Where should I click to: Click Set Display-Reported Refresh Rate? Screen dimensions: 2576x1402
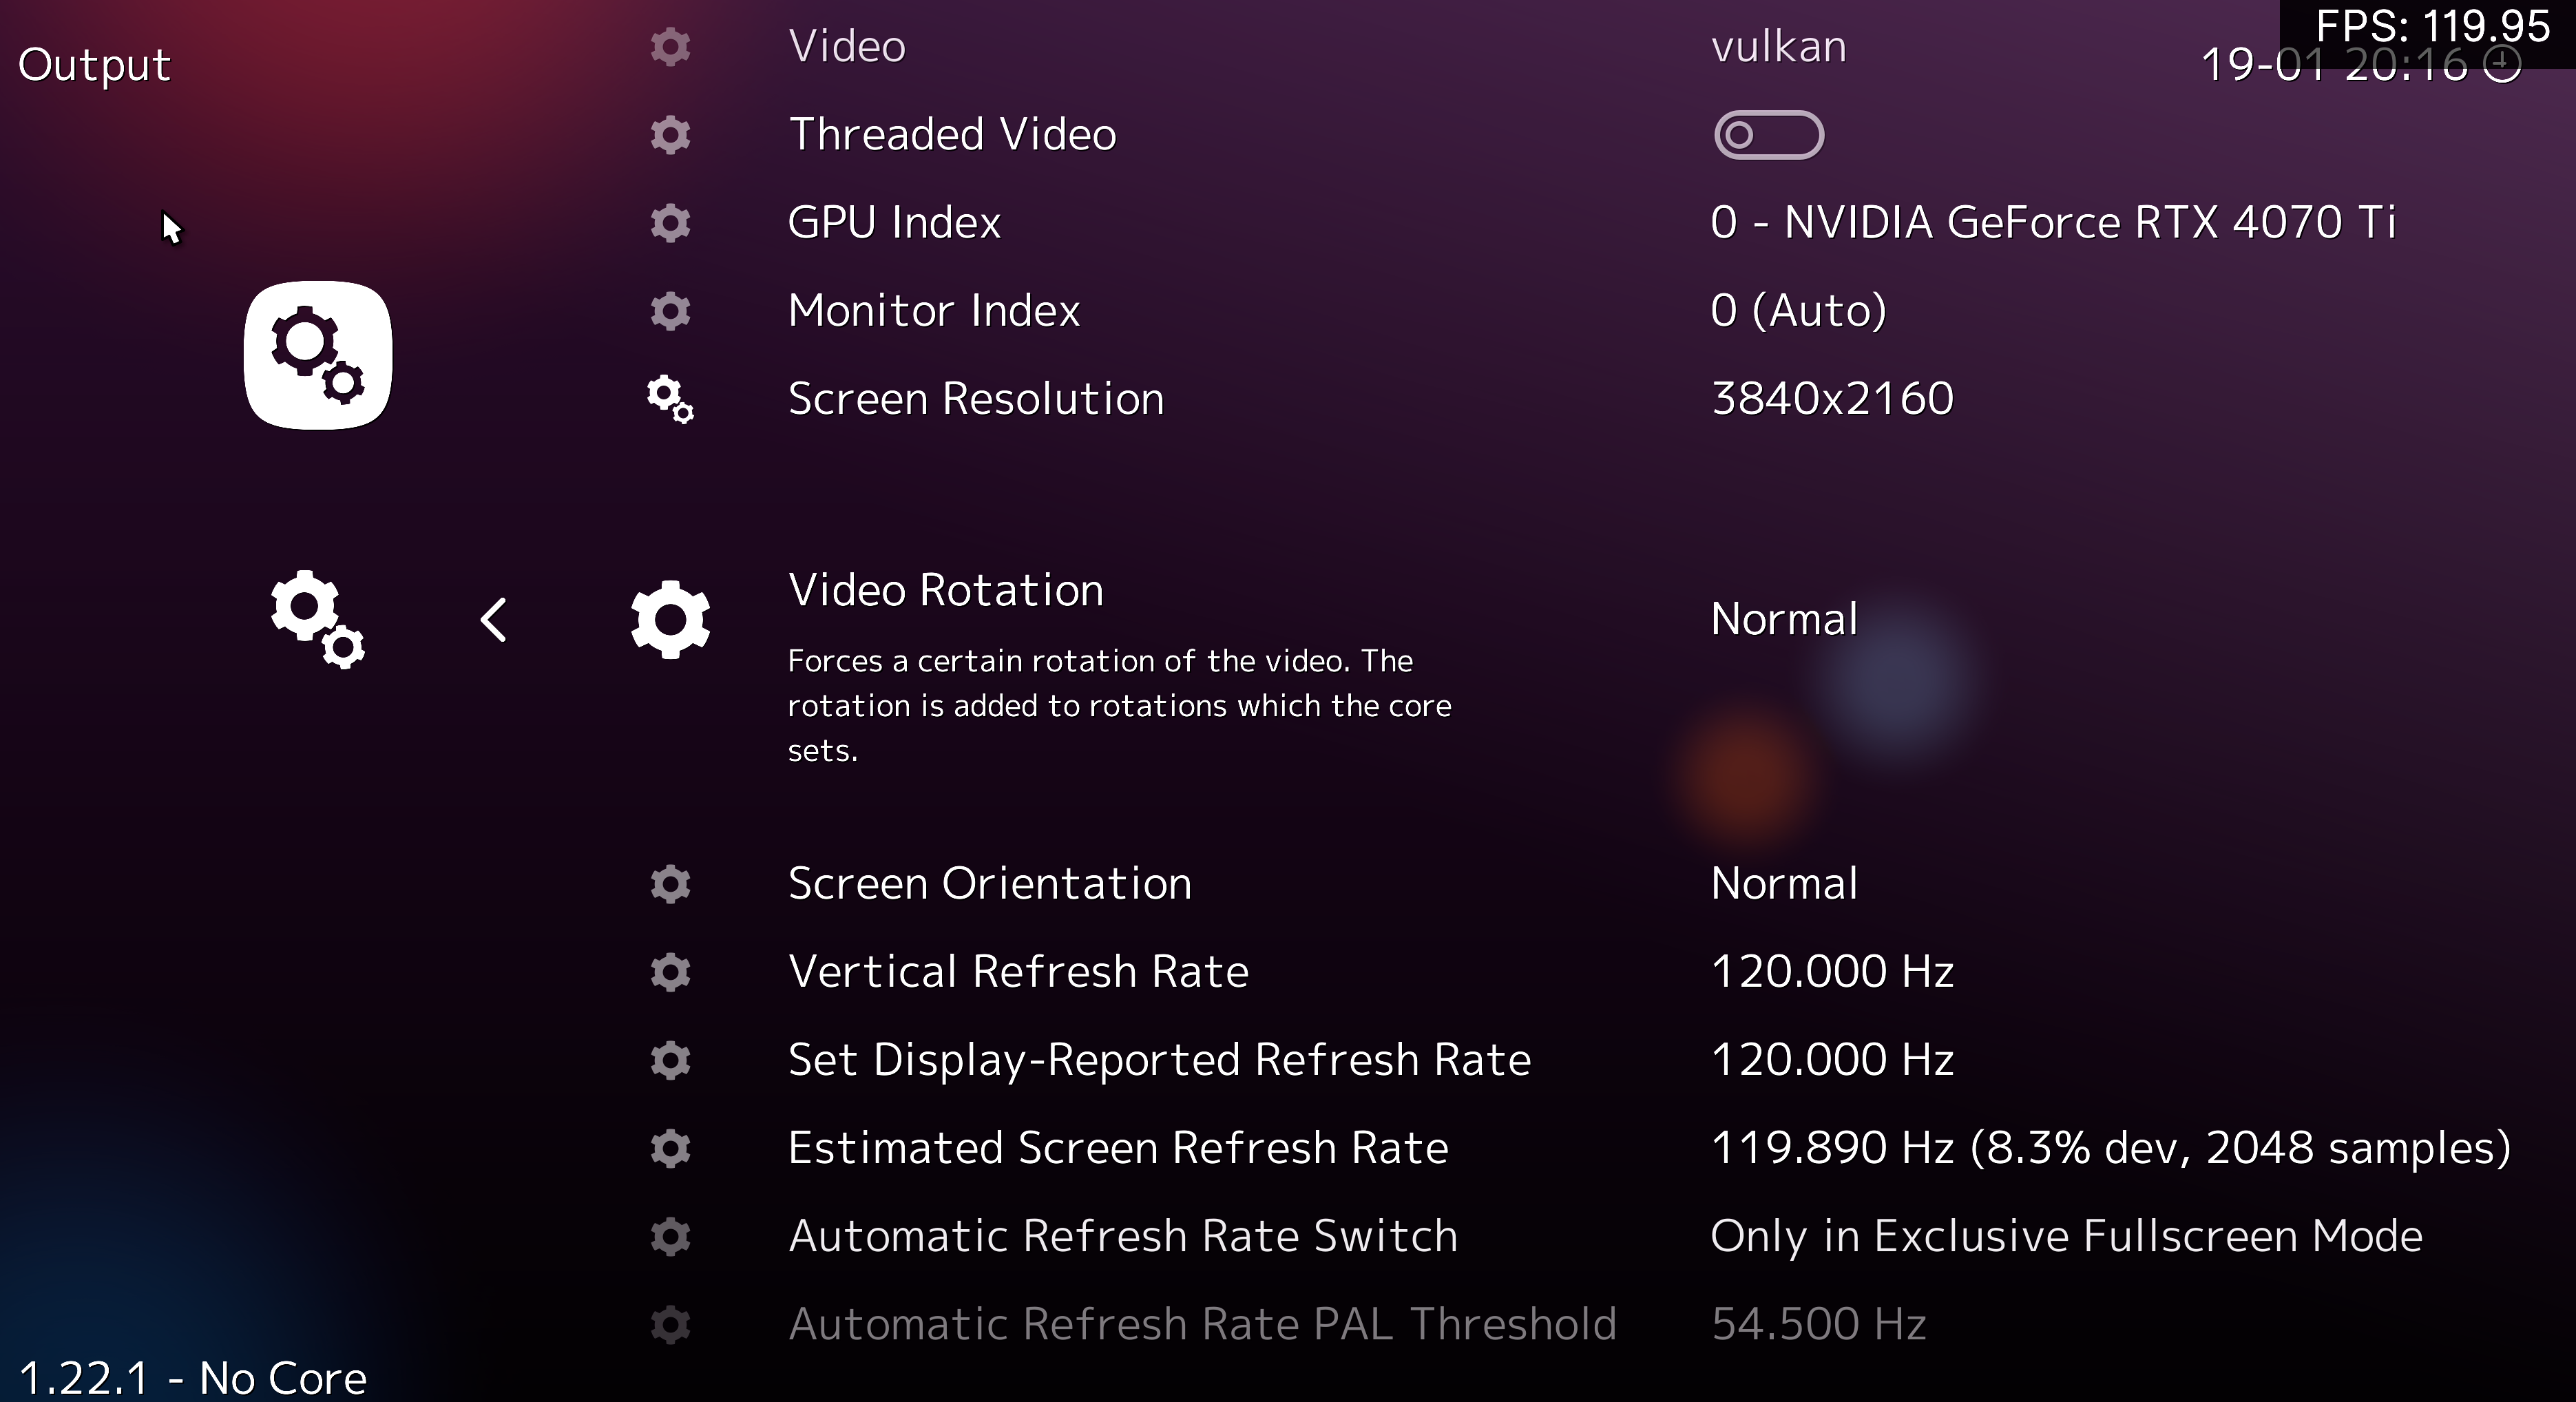[1158, 1060]
